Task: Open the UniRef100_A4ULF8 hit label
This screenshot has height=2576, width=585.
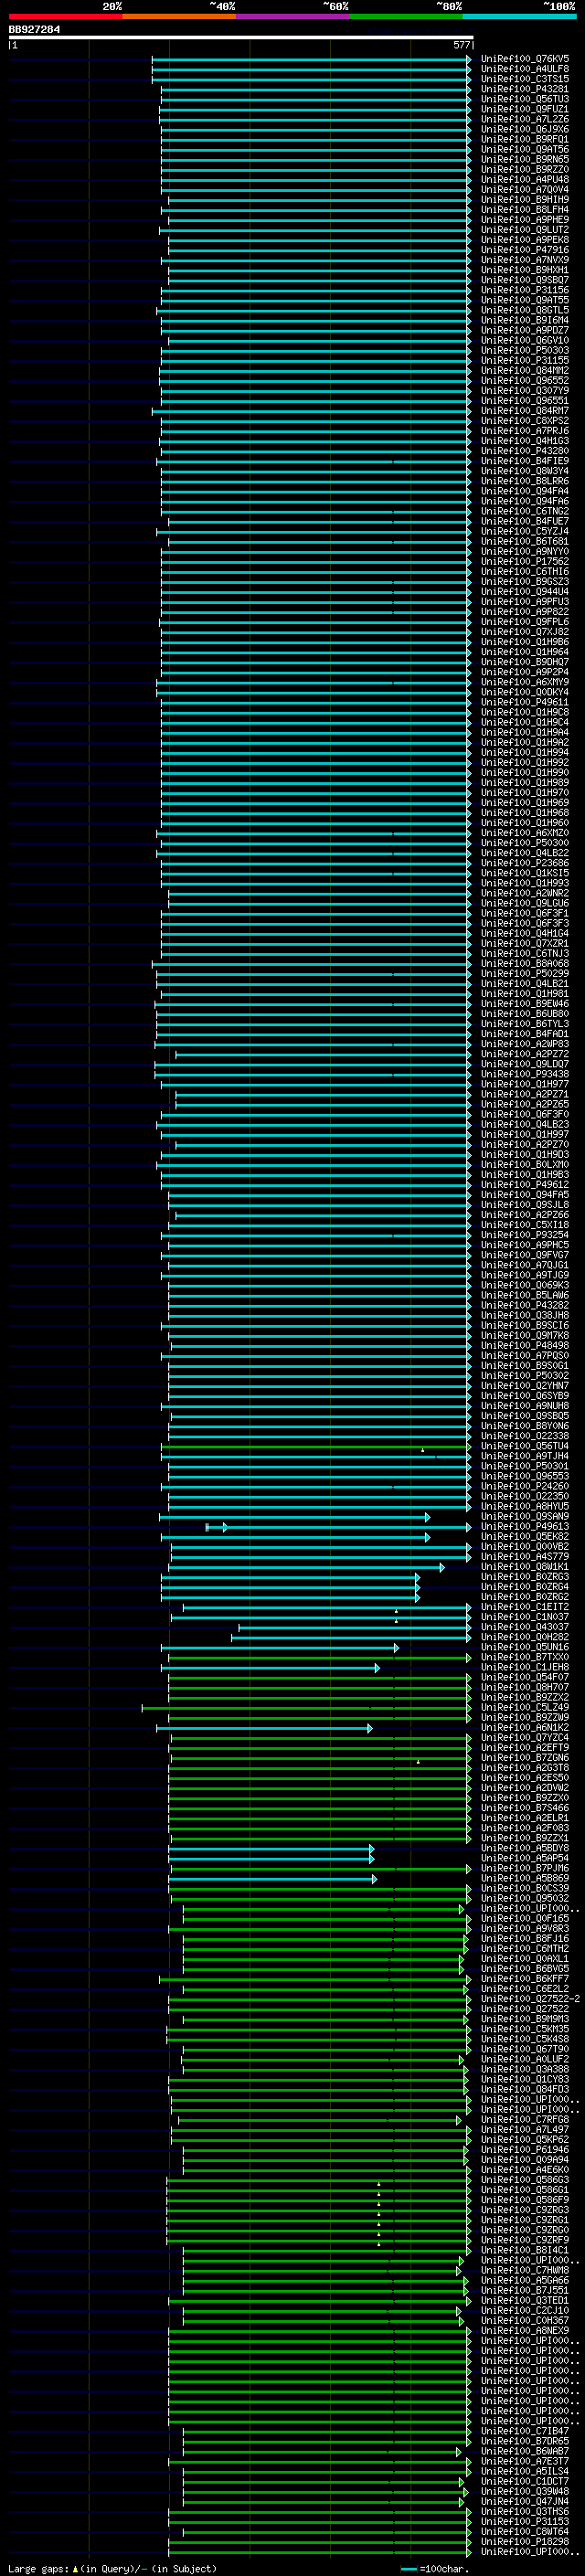Action: [x=525, y=69]
